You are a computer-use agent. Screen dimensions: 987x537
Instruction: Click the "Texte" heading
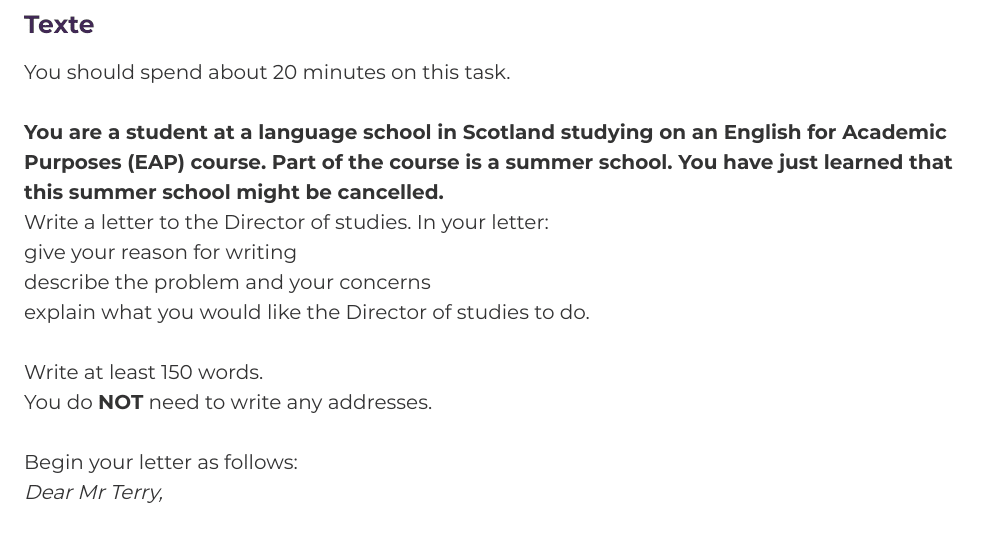click(59, 25)
